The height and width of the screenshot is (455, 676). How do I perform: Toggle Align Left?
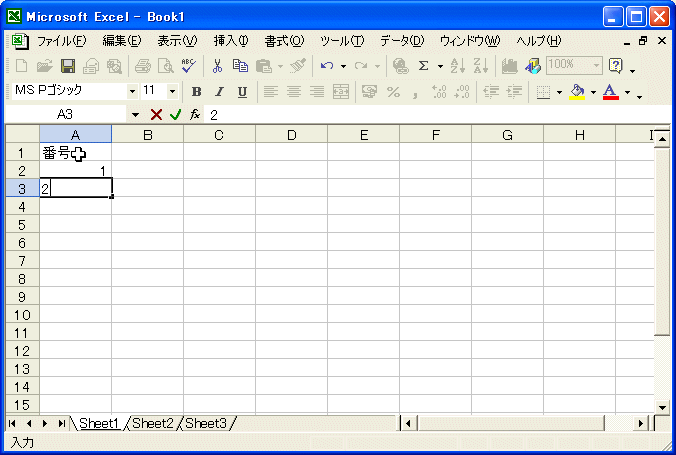point(271,91)
